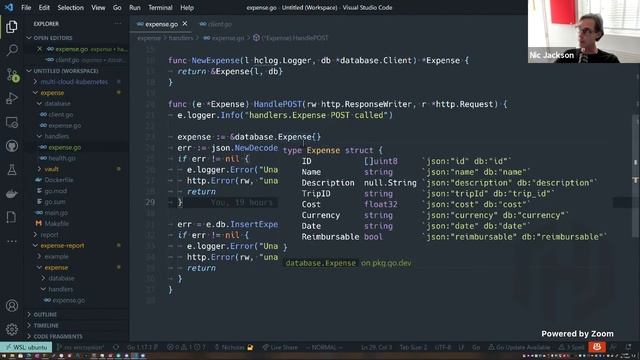
Task: Click the handlers breadcrumb segment
Action: [181, 38]
